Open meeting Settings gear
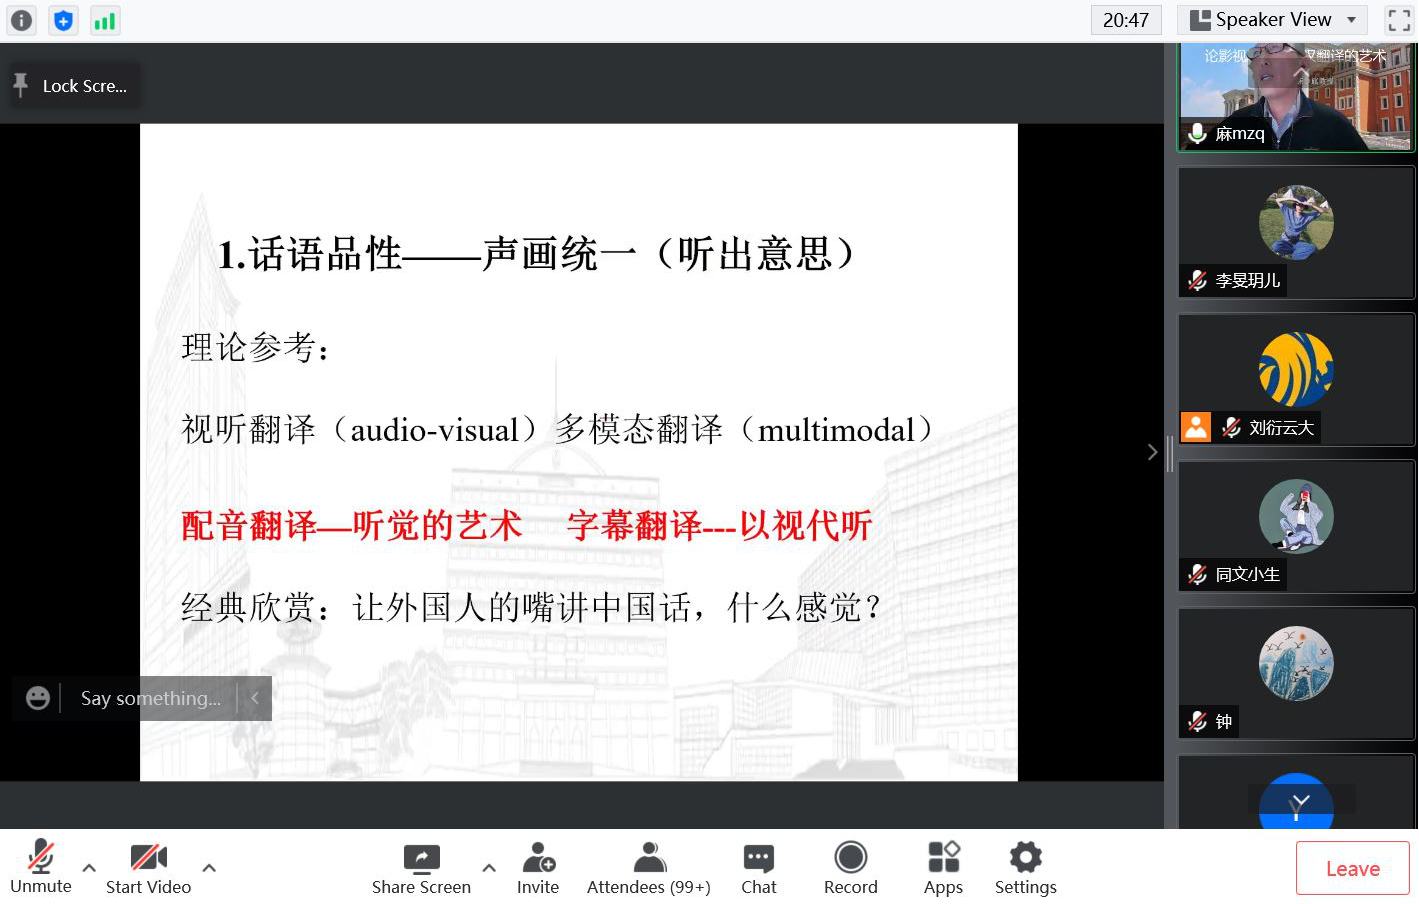The height and width of the screenshot is (904, 1419). [x=1025, y=867]
